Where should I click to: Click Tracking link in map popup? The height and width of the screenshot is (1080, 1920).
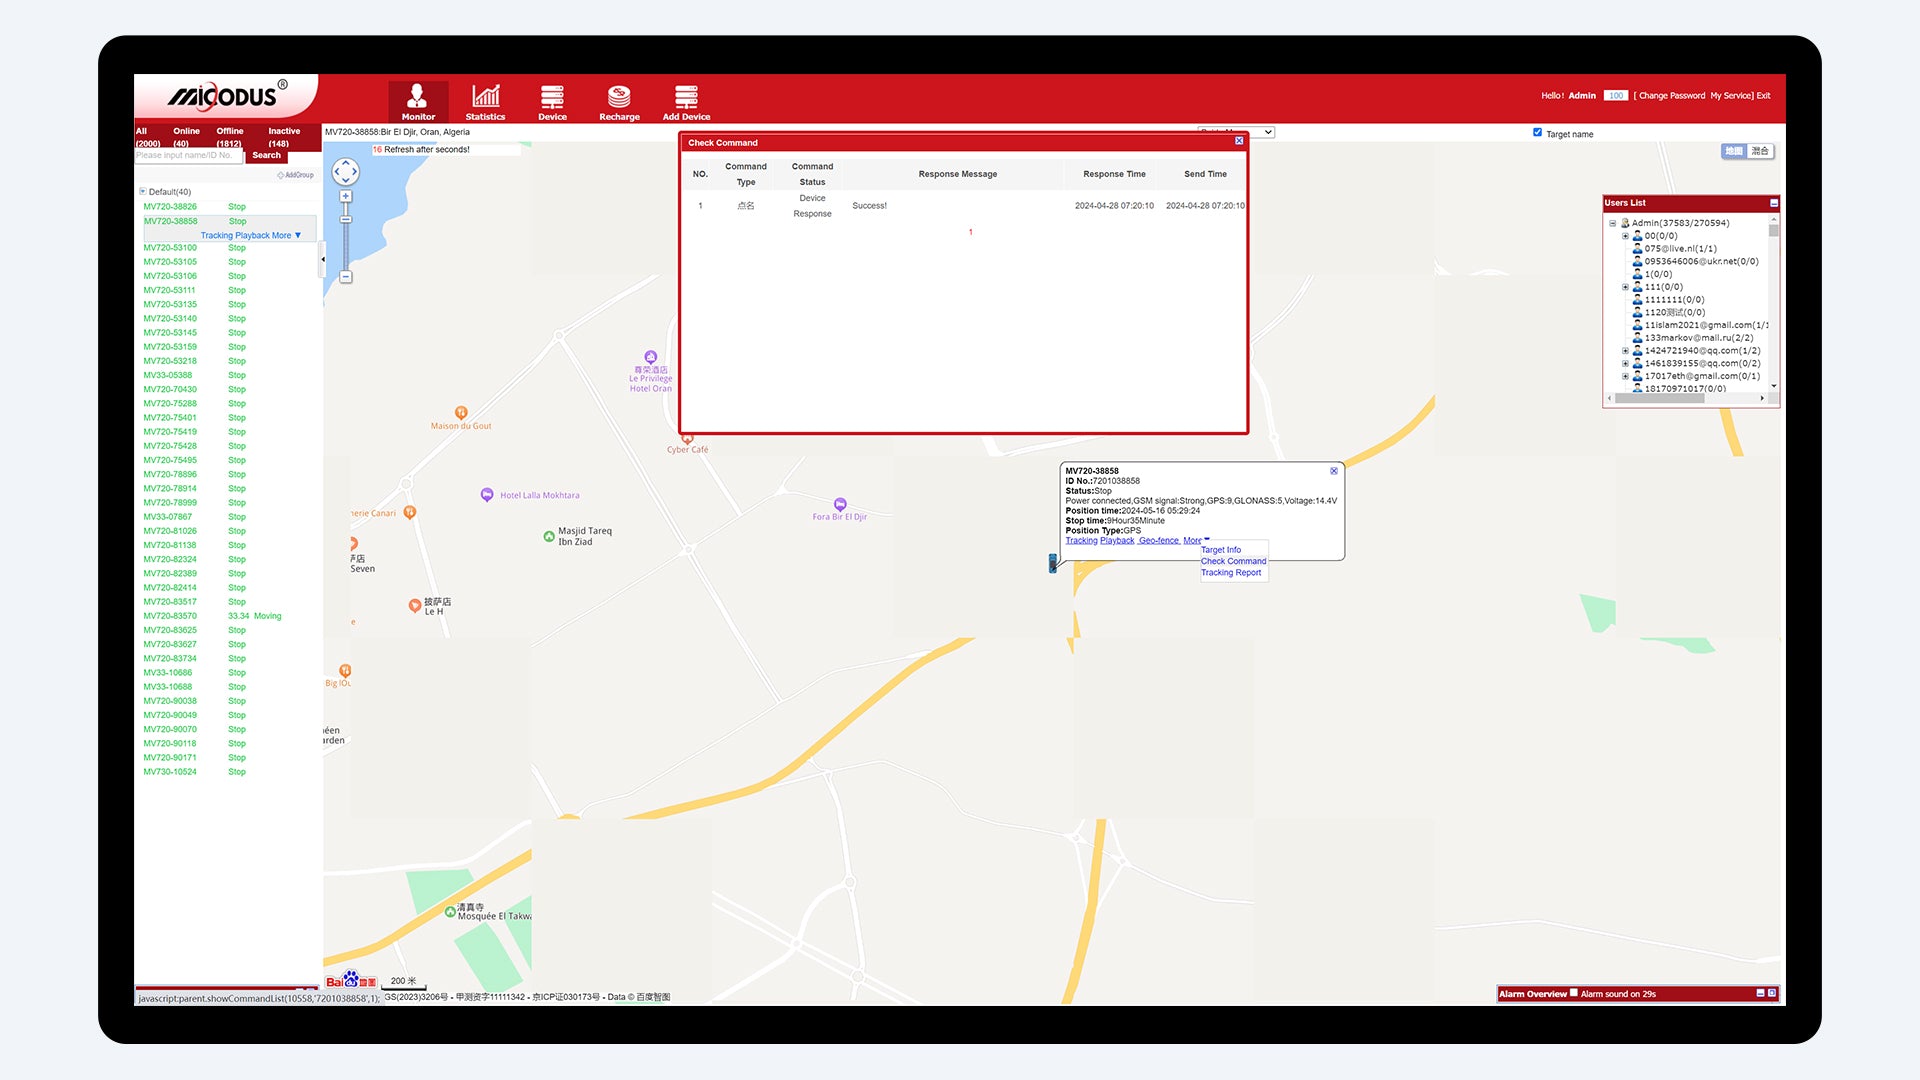1081,541
